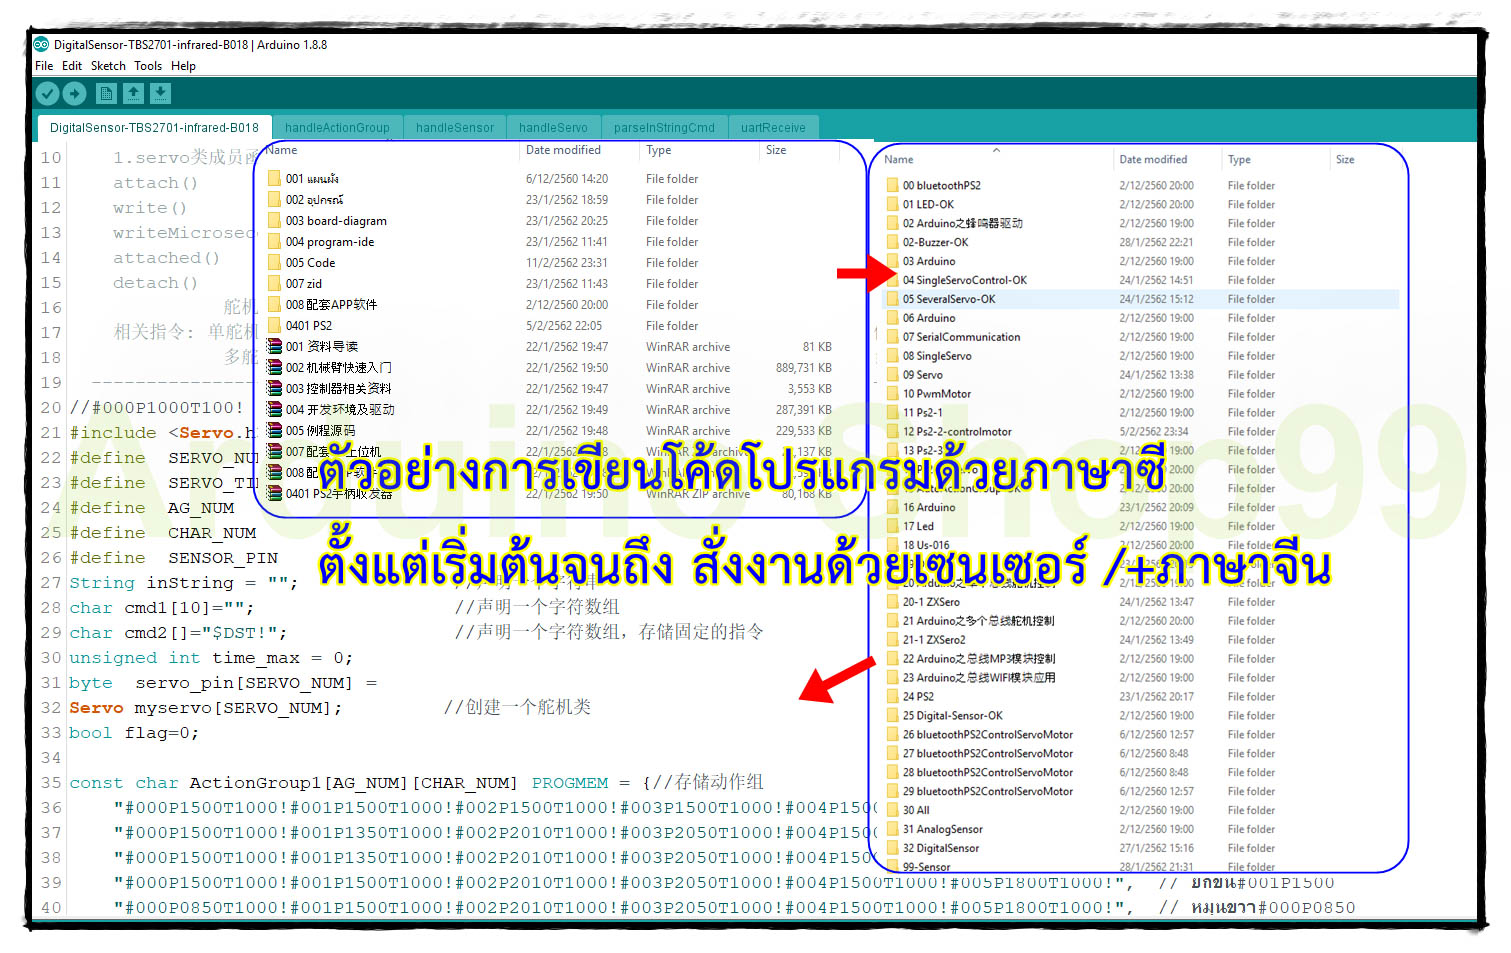Switch to the uartReceive tab
Screen dimensions: 1511x953
point(773,128)
